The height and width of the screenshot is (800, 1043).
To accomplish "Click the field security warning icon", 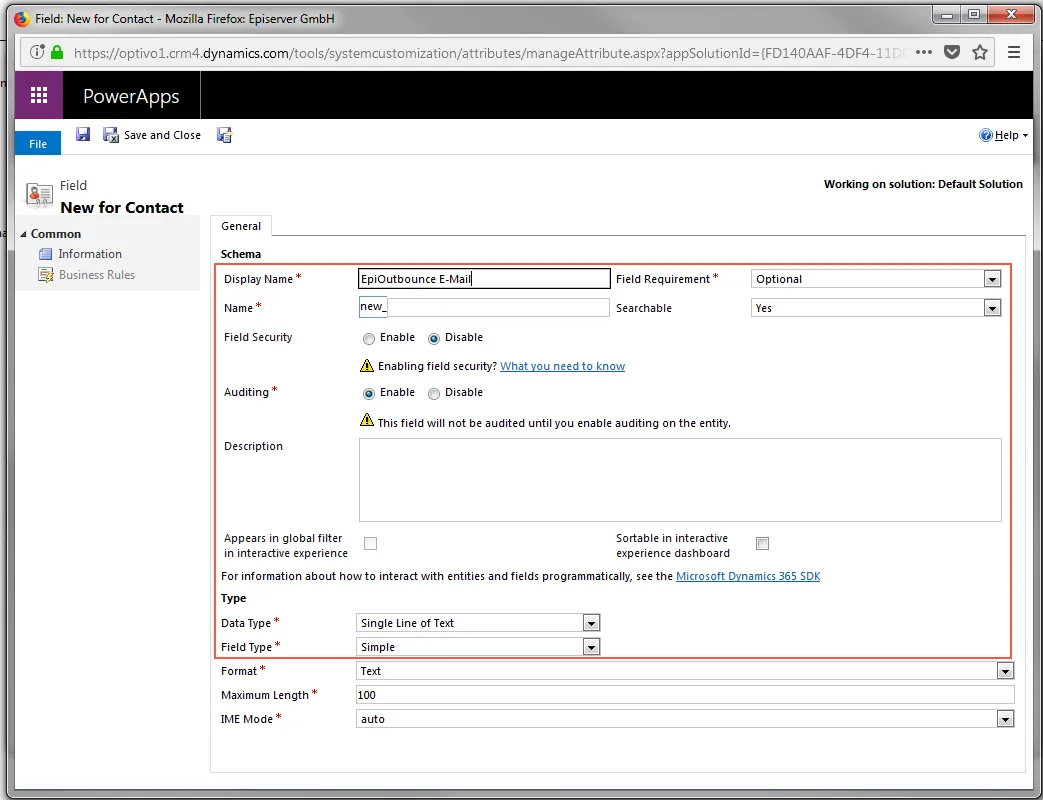I will coord(367,365).
